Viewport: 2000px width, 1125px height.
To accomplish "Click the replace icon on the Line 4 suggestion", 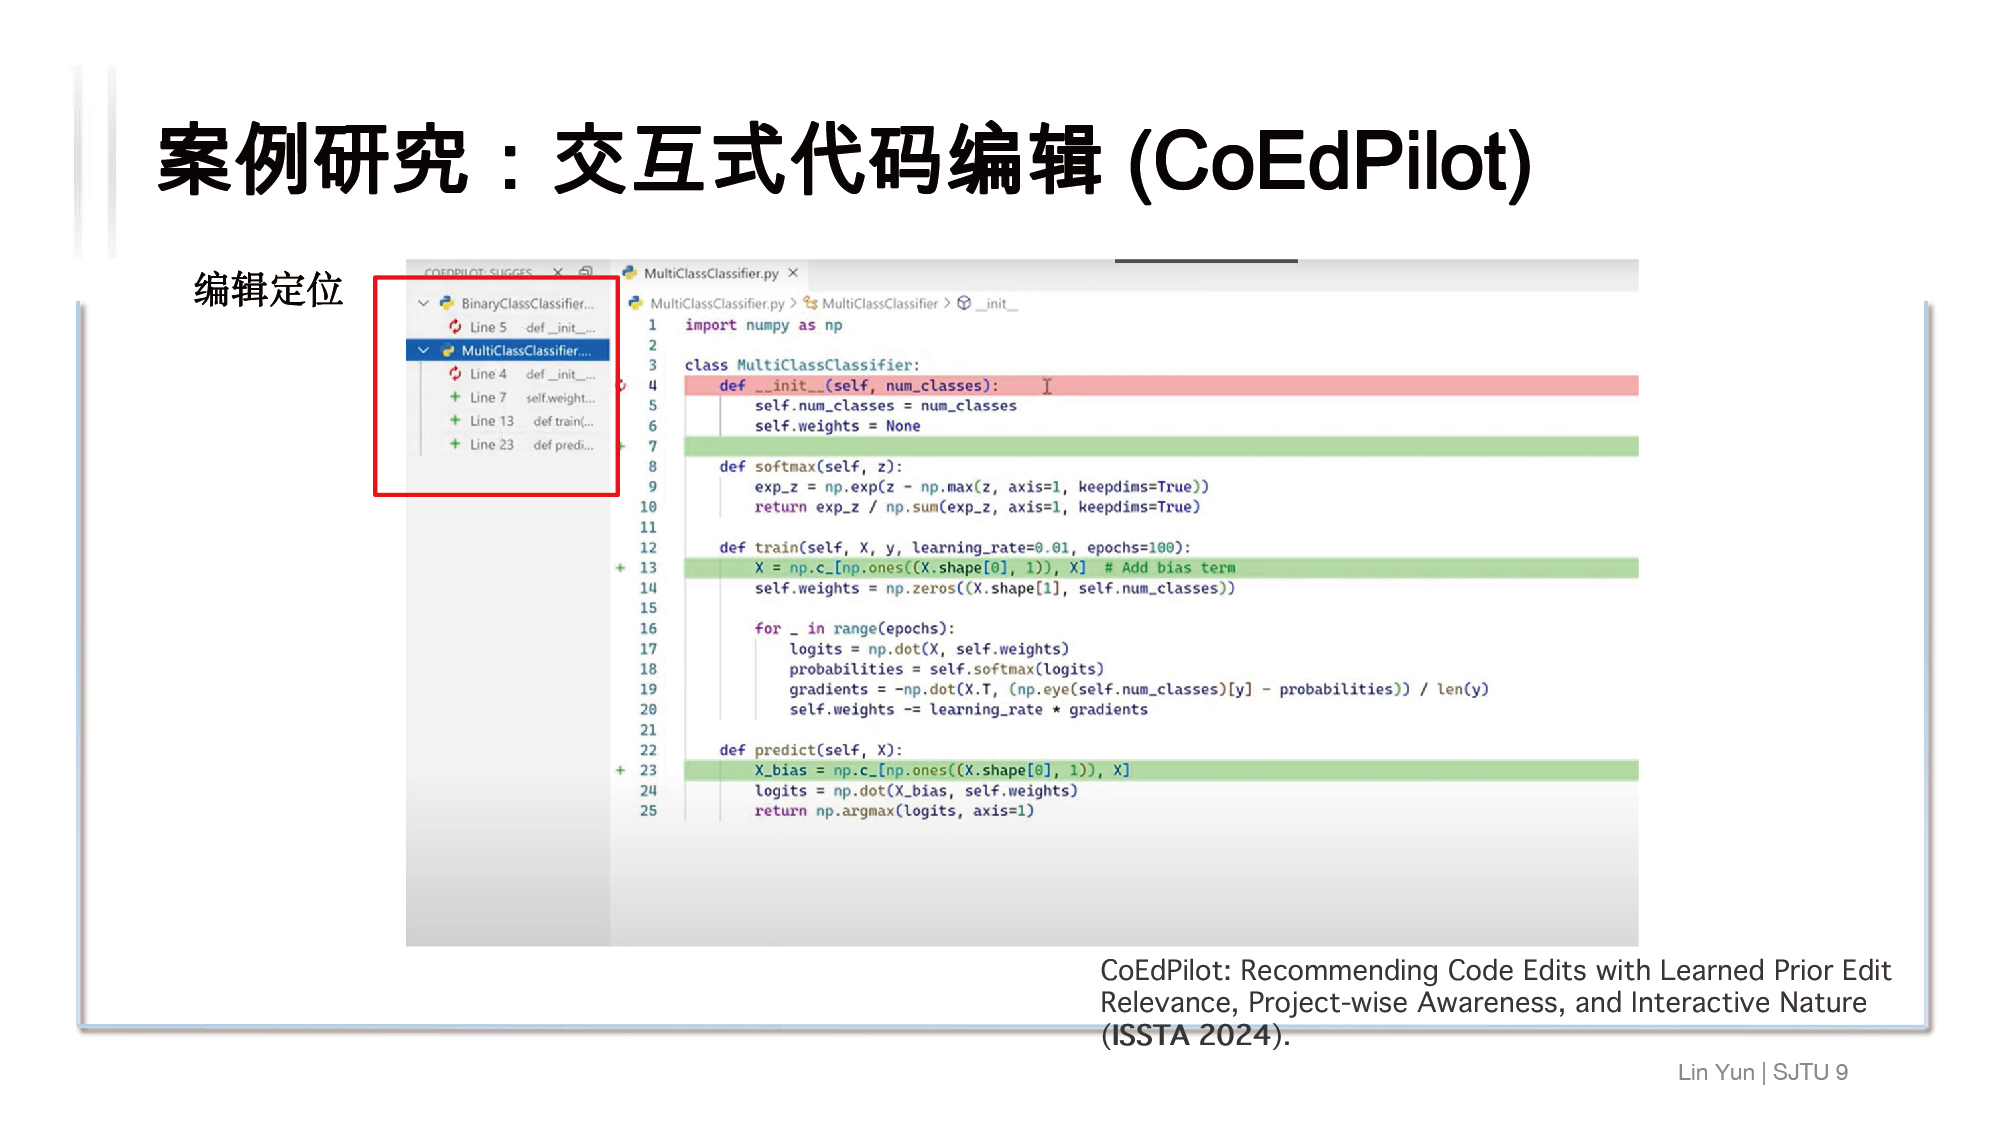I will [455, 374].
